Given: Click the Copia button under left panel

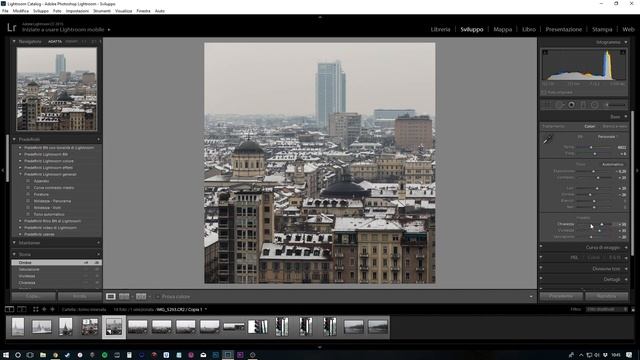Looking at the screenshot, I should pyautogui.click(x=33, y=296).
